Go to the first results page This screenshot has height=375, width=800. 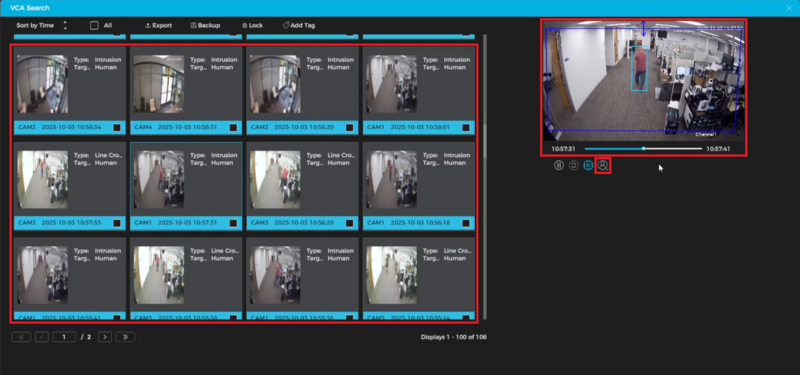click(21, 337)
